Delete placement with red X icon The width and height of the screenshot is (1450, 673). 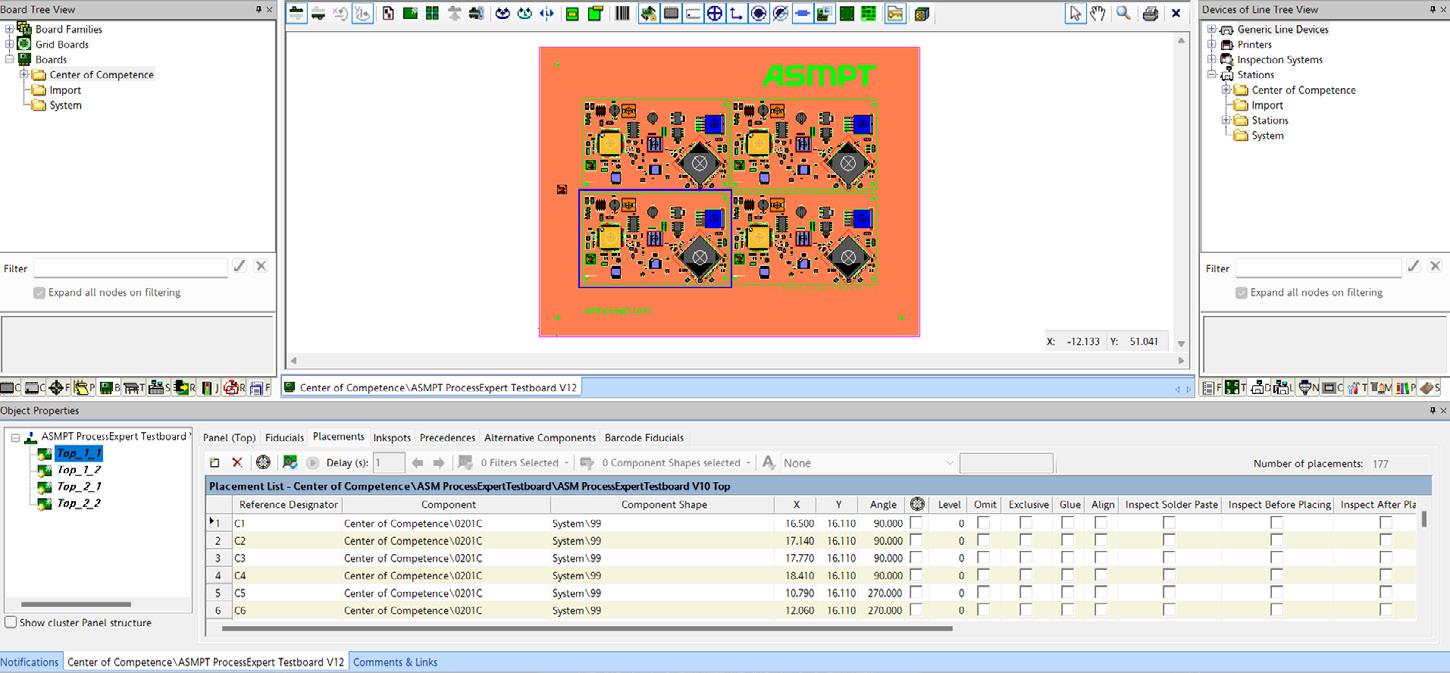[x=237, y=462]
